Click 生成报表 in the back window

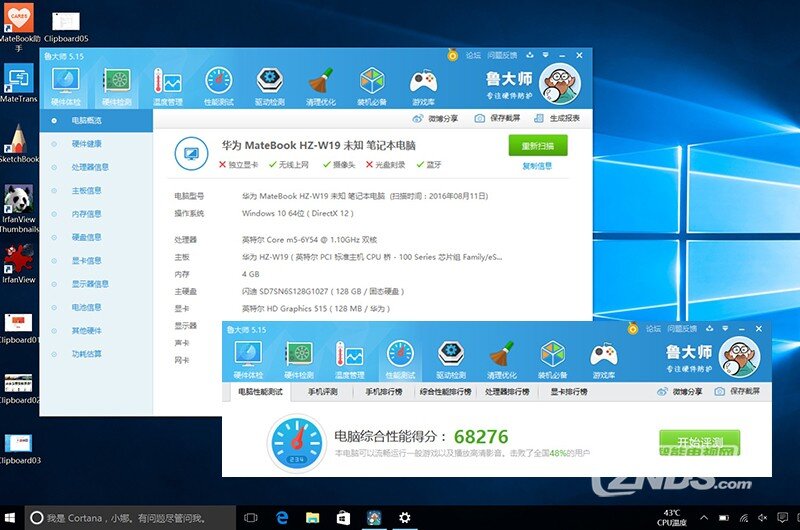[x=557, y=118]
